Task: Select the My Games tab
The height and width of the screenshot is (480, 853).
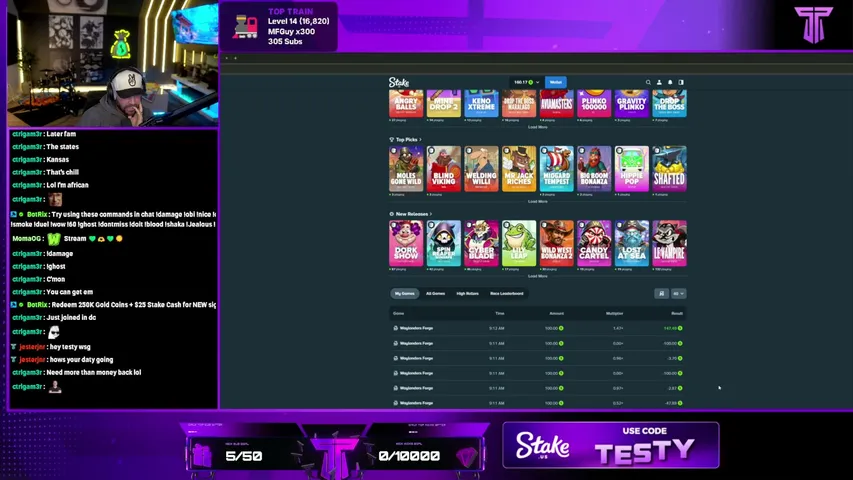Action: 404,293
